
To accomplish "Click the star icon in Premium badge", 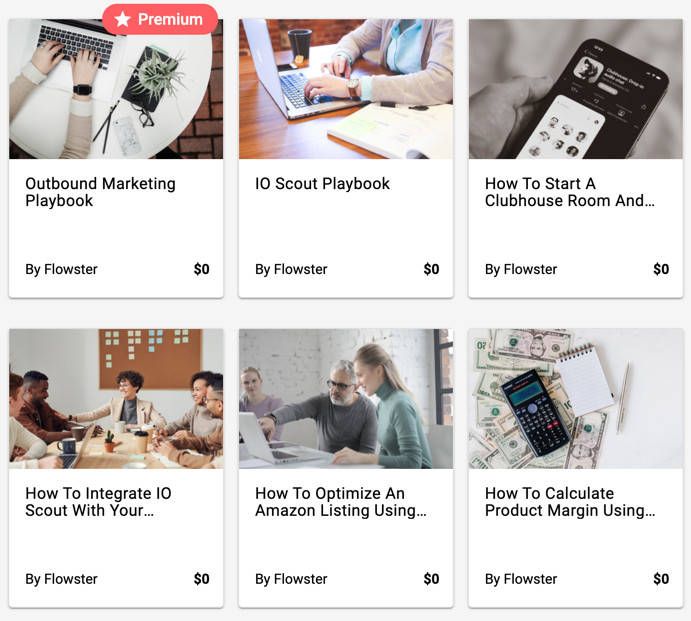I will 123,19.
